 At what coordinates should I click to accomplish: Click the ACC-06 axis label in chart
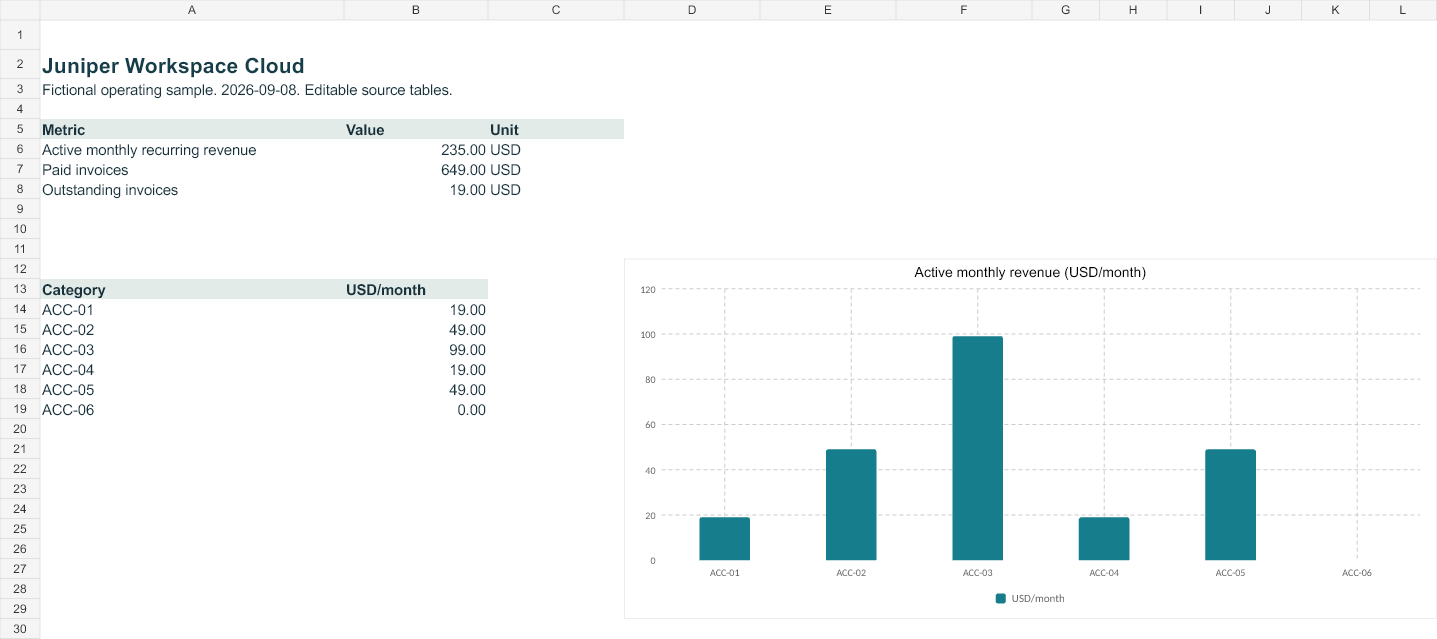tap(1357, 573)
